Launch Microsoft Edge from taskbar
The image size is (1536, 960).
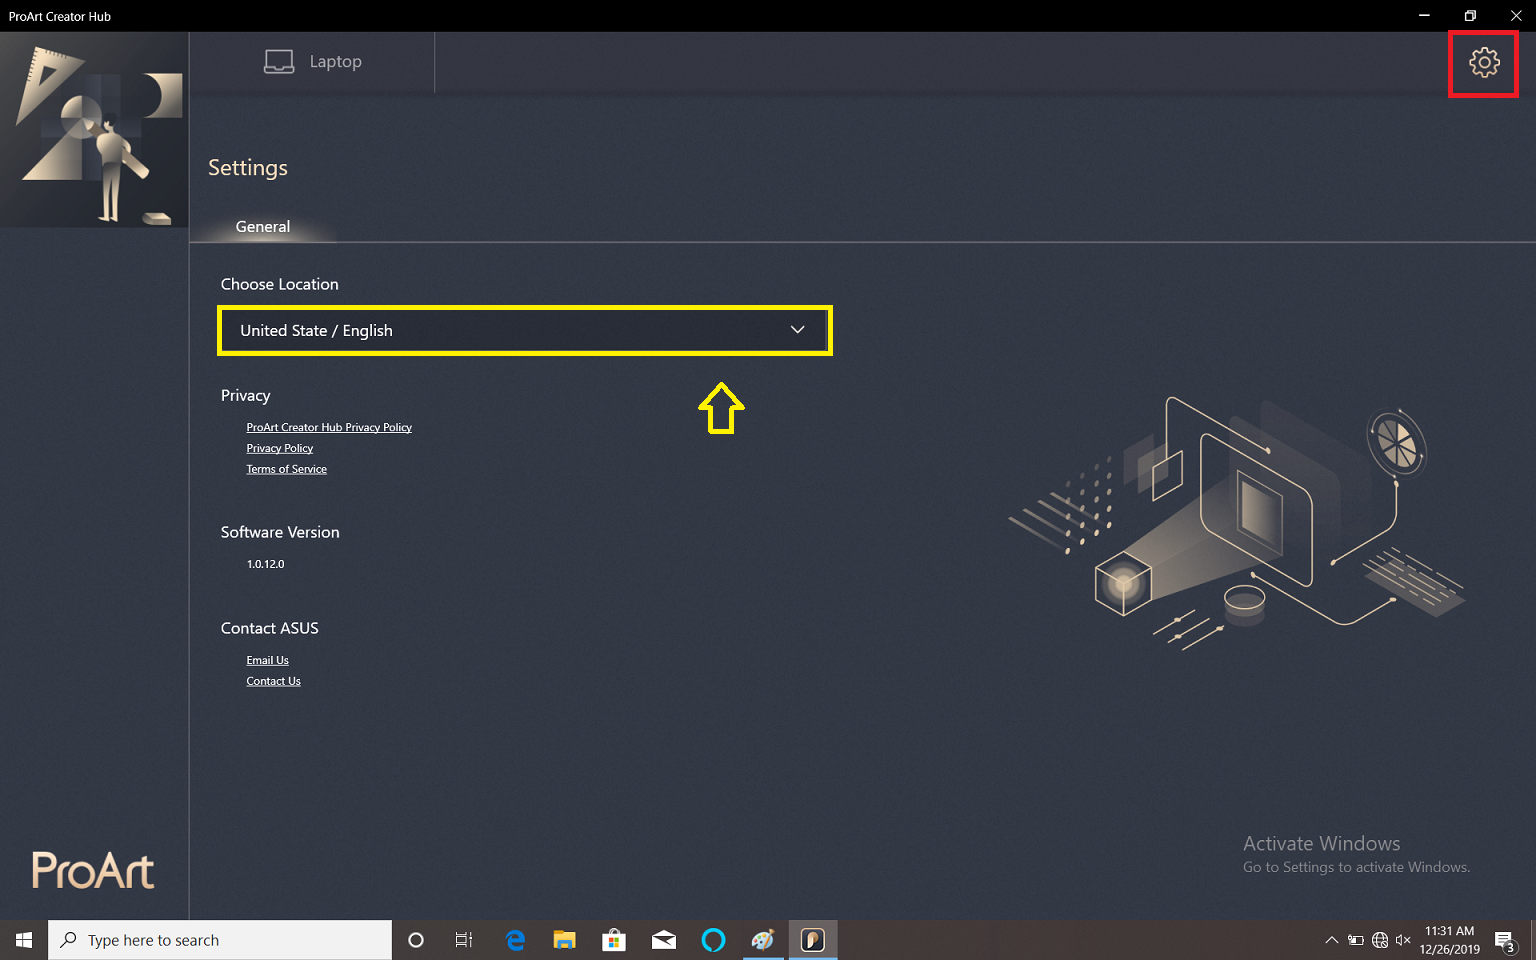pos(515,940)
